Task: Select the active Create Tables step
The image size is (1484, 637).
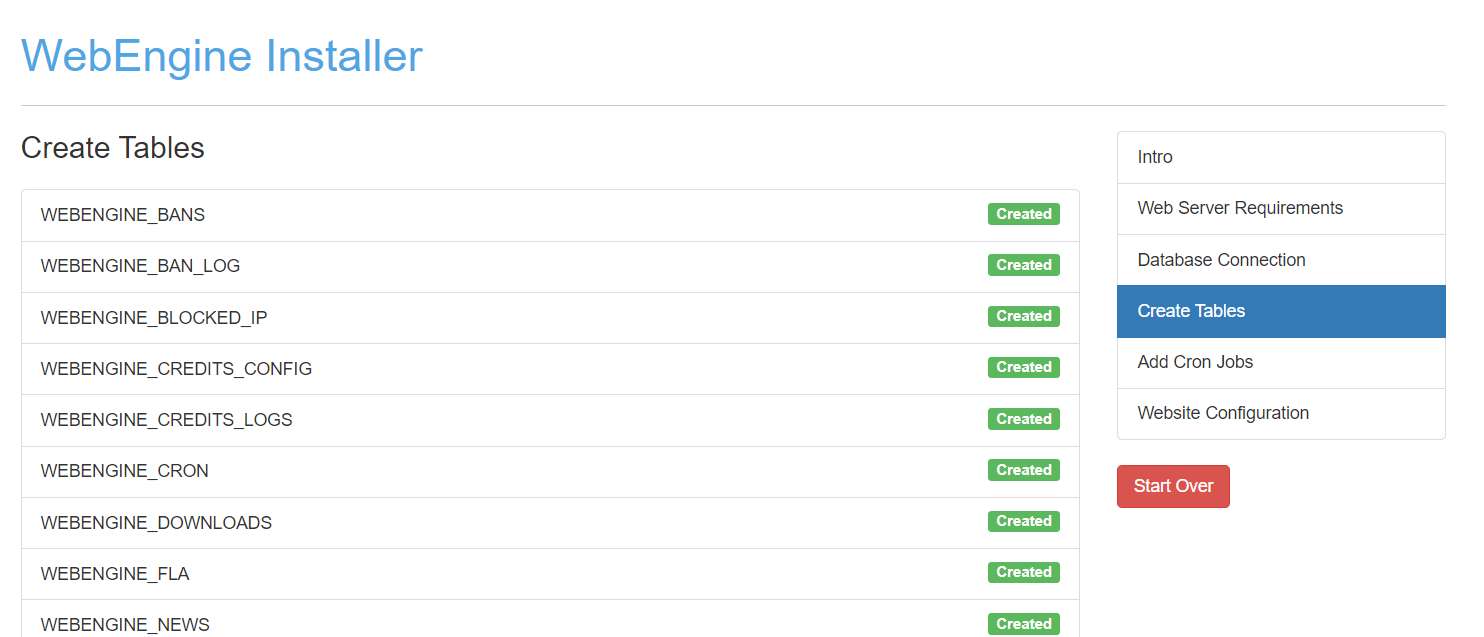Action: point(1191,311)
